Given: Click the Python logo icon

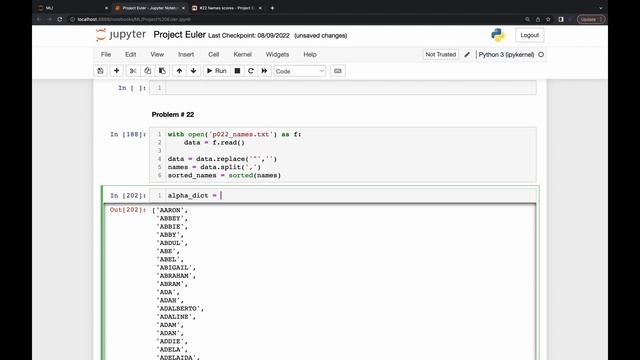Looking at the screenshot, I should click(498, 35).
